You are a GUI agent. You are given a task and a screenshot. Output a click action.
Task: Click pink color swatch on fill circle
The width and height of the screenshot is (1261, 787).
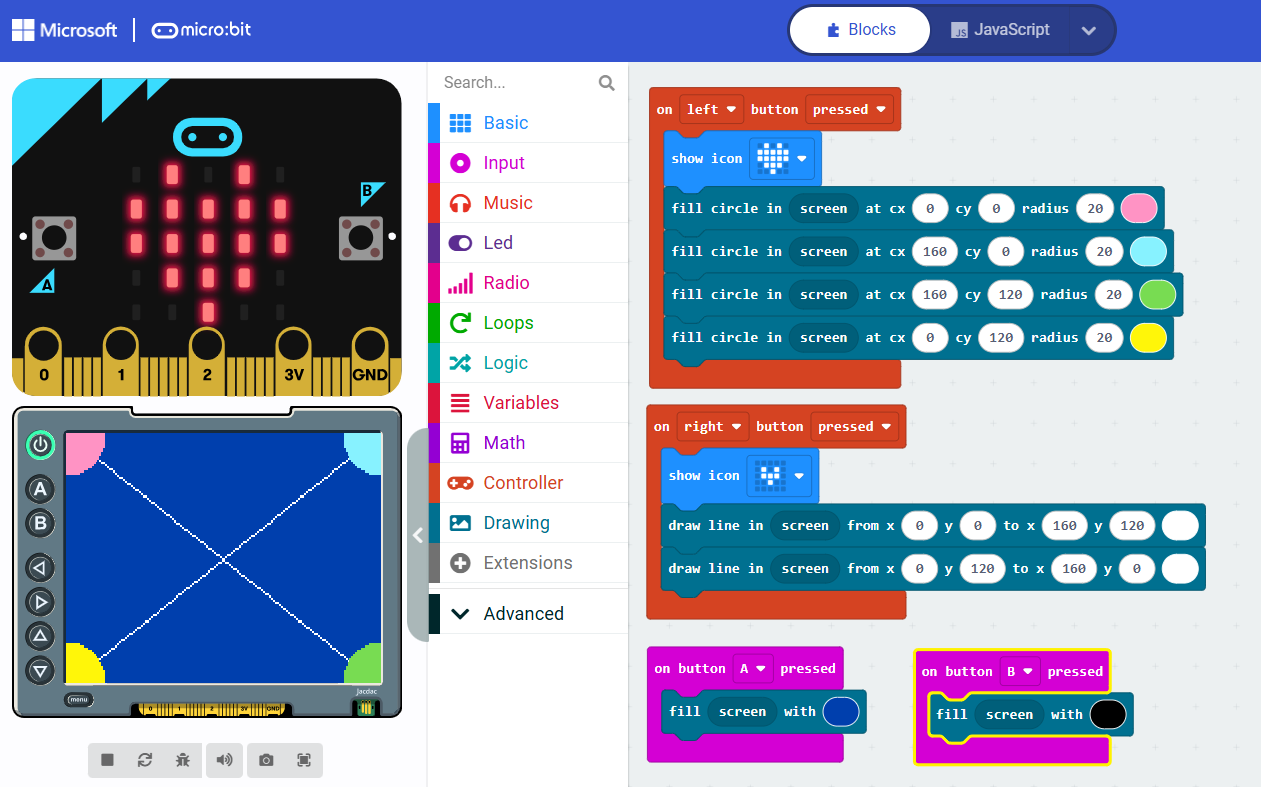pyautogui.click(x=1139, y=208)
